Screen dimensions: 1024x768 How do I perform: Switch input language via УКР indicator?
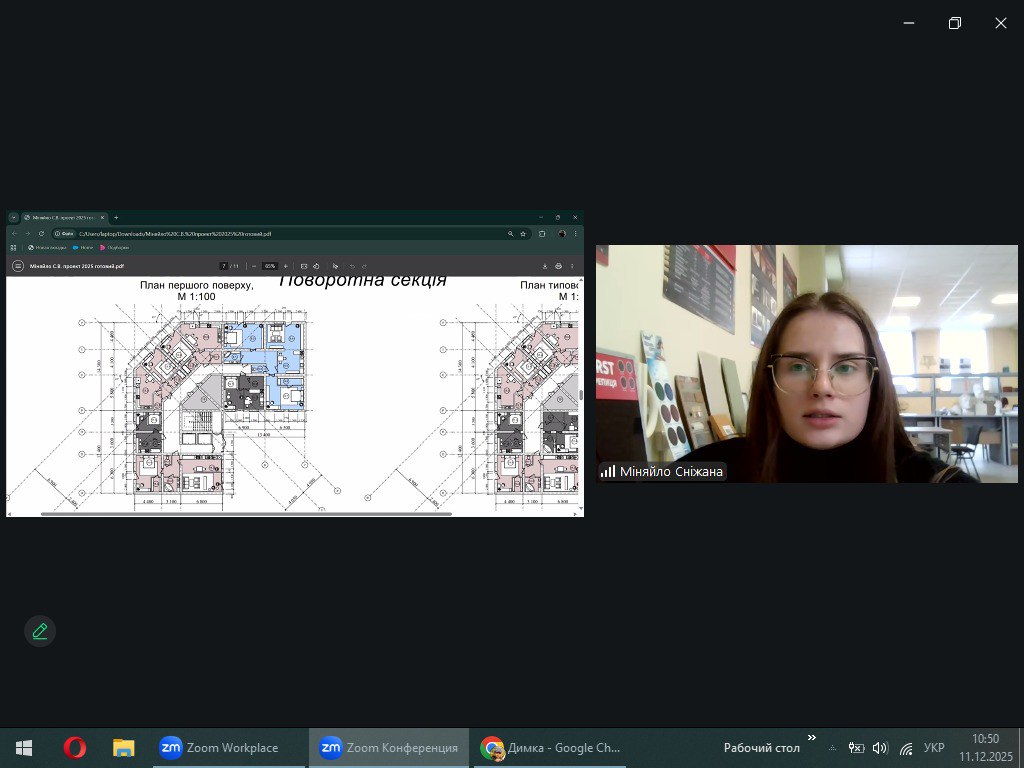934,748
